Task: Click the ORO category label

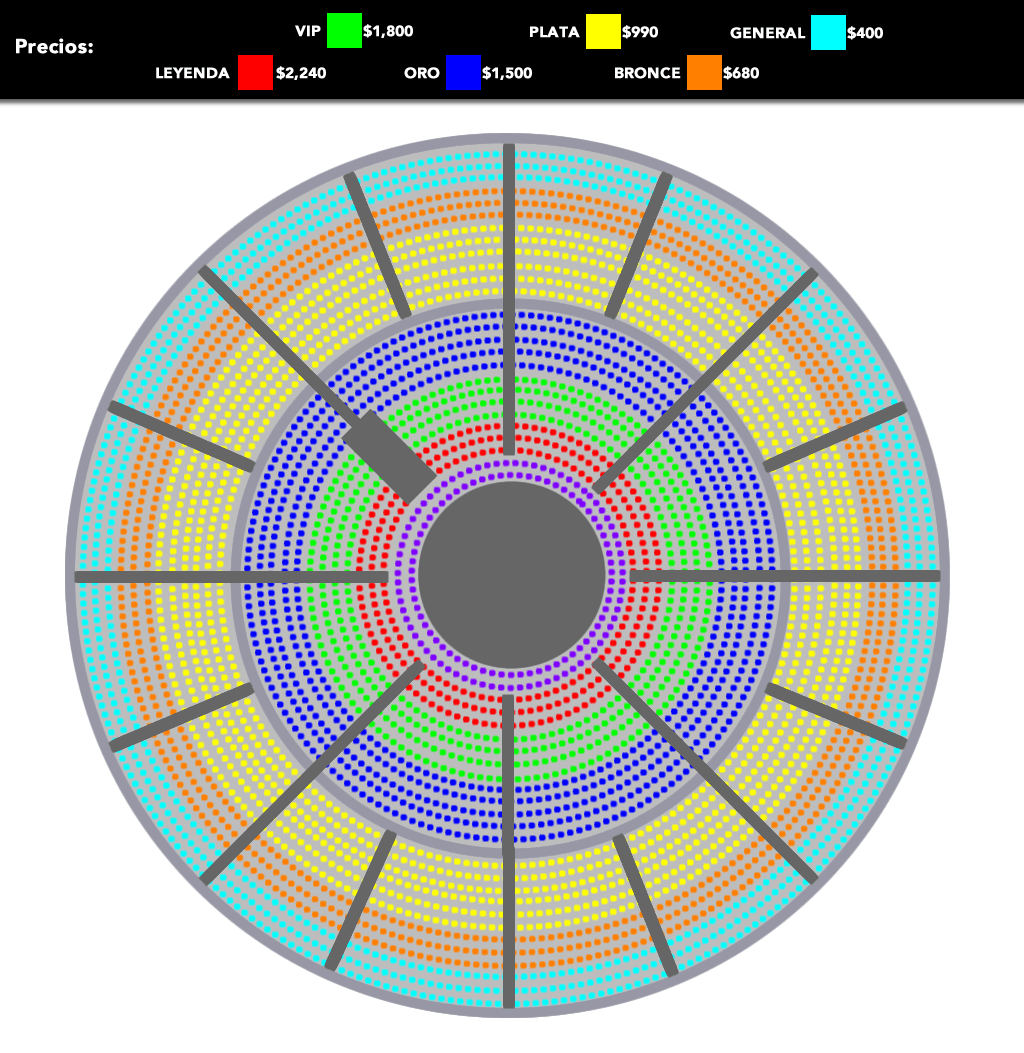Action: point(421,73)
